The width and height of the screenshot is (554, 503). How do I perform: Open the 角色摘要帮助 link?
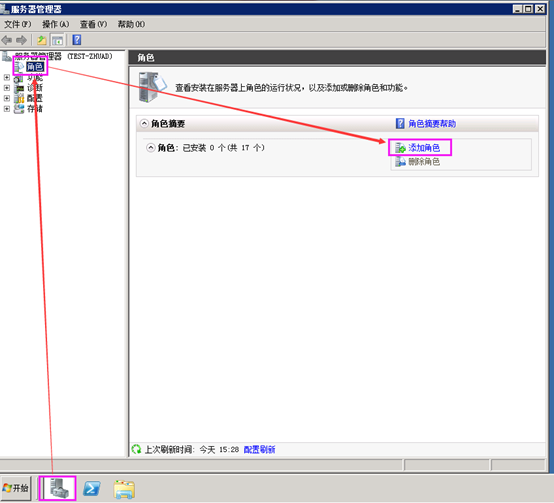pyautogui.click(x=432, y=124)
